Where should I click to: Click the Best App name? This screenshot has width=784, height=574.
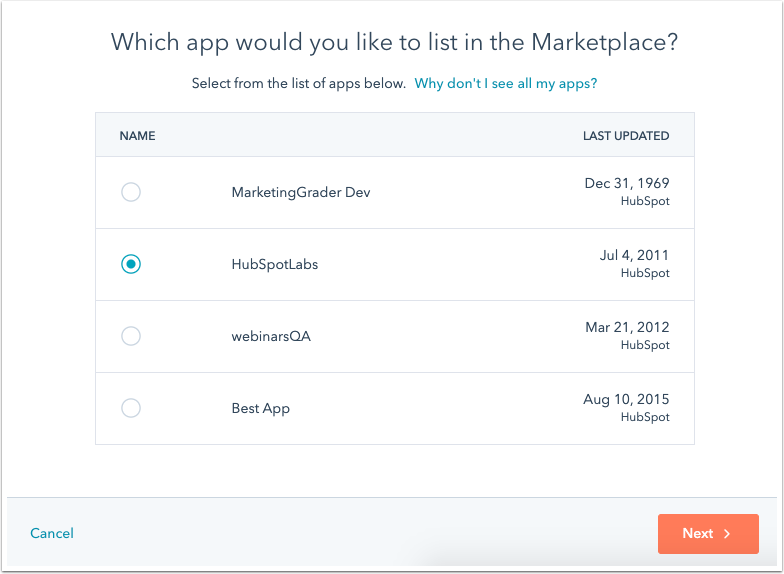click(261, 408)
